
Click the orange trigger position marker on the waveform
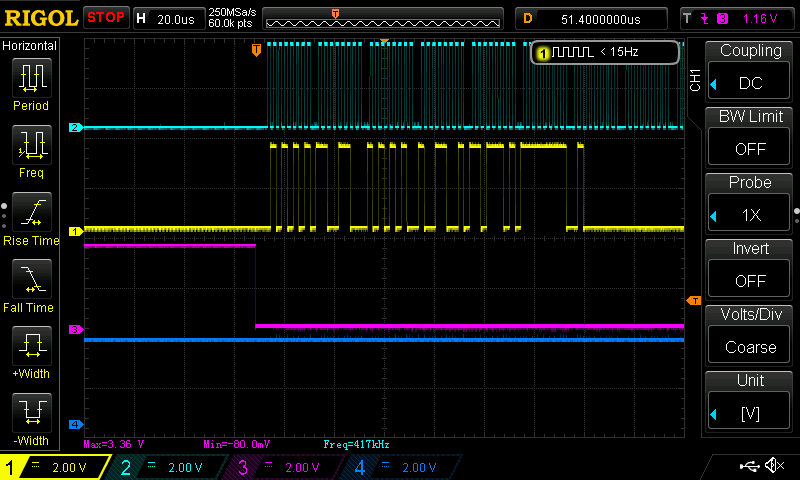(x=257, y=49)
